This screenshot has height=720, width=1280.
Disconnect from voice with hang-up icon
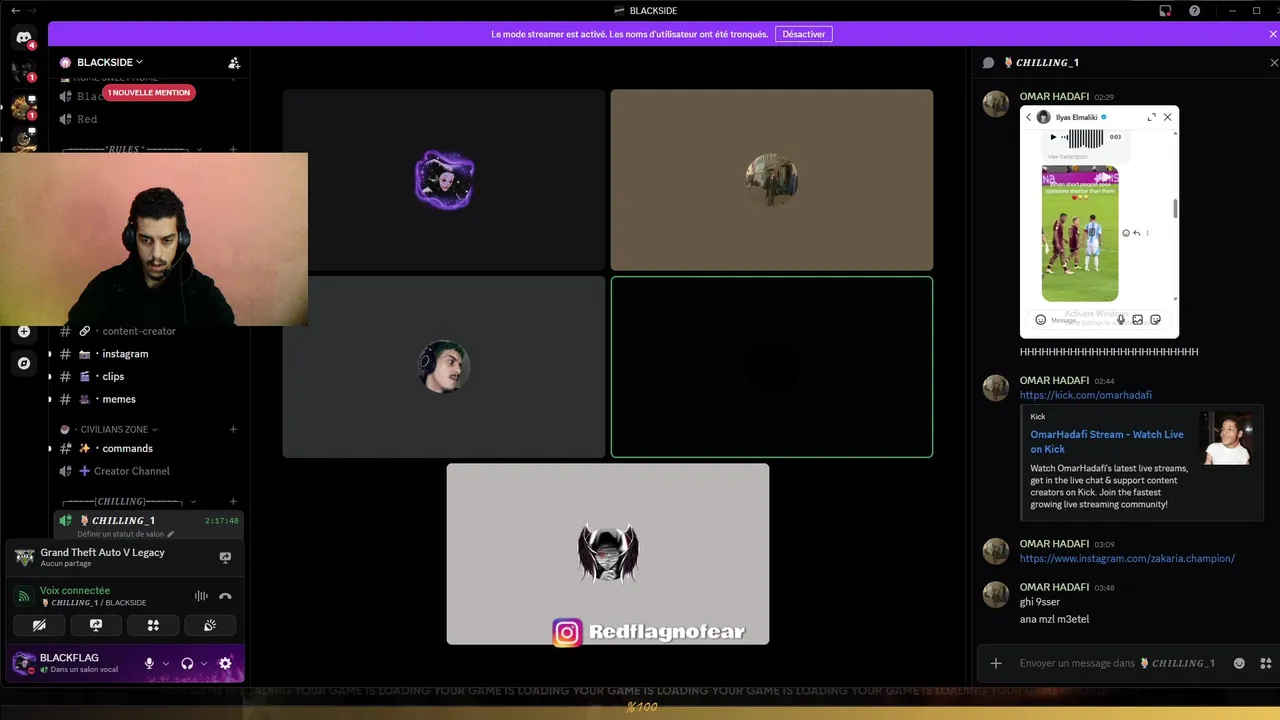(x=225, y=596)
